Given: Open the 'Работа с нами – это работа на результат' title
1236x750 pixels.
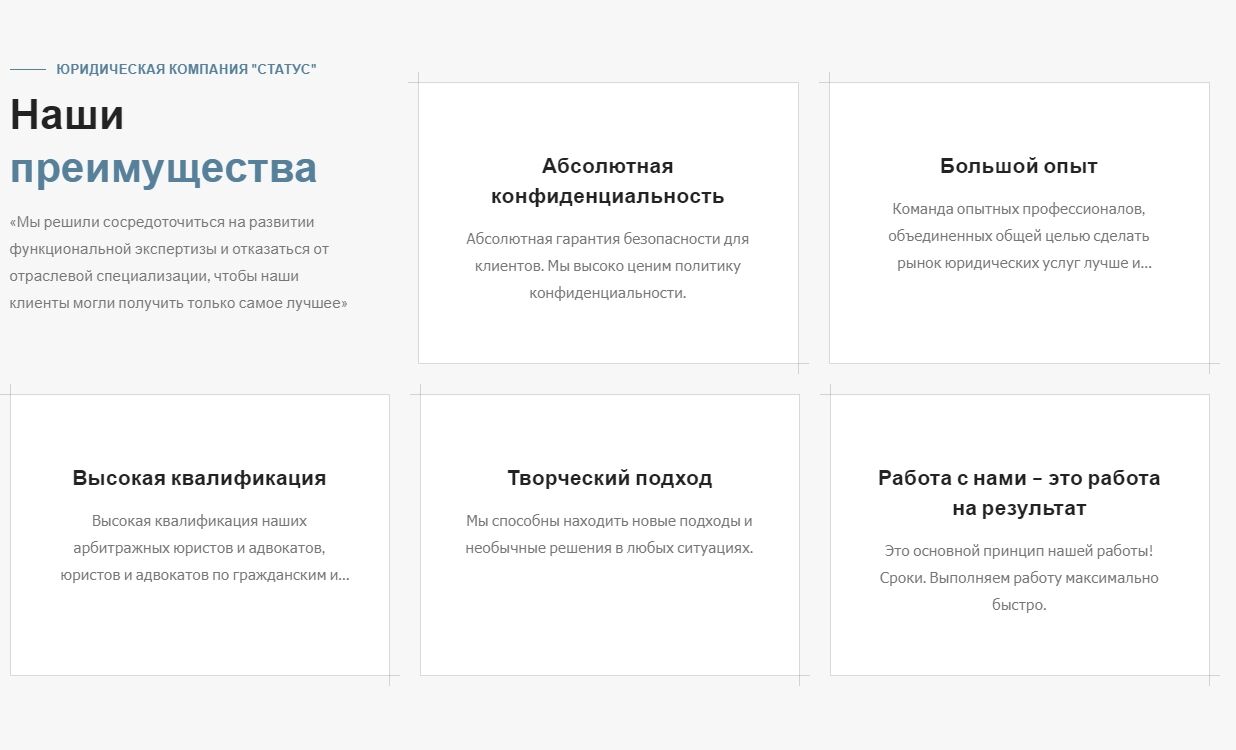Looking at the screenshot, I should 1019,493.
